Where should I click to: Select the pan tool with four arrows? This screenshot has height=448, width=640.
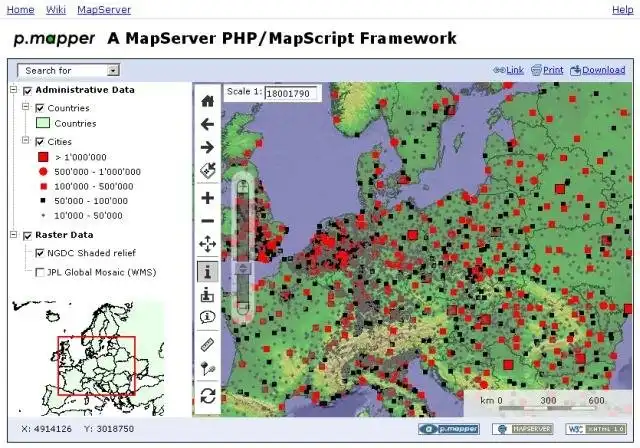208,244
